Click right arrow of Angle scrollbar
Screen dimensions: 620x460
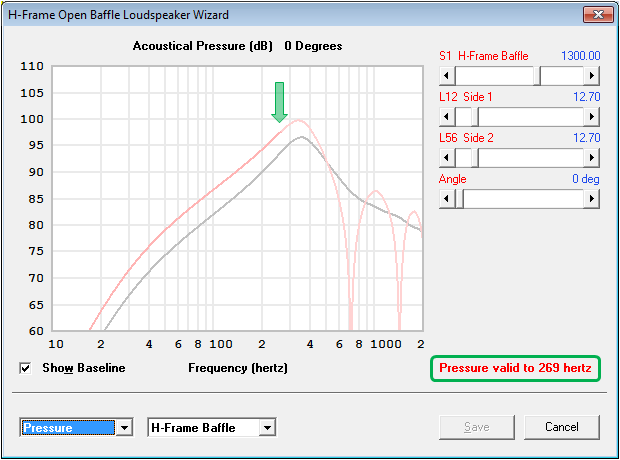click(x=592, y=199)
